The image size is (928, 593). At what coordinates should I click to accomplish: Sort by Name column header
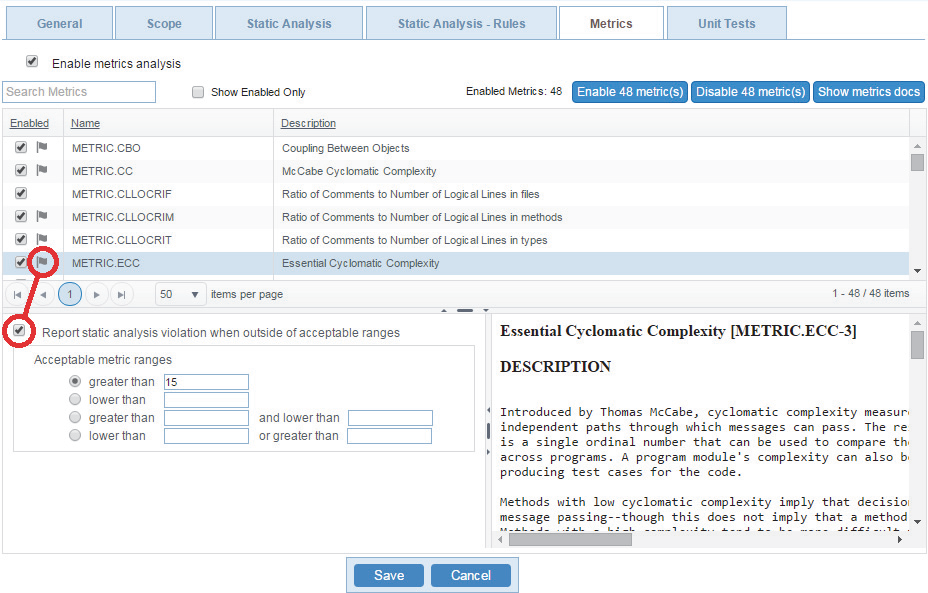(85, 123)
